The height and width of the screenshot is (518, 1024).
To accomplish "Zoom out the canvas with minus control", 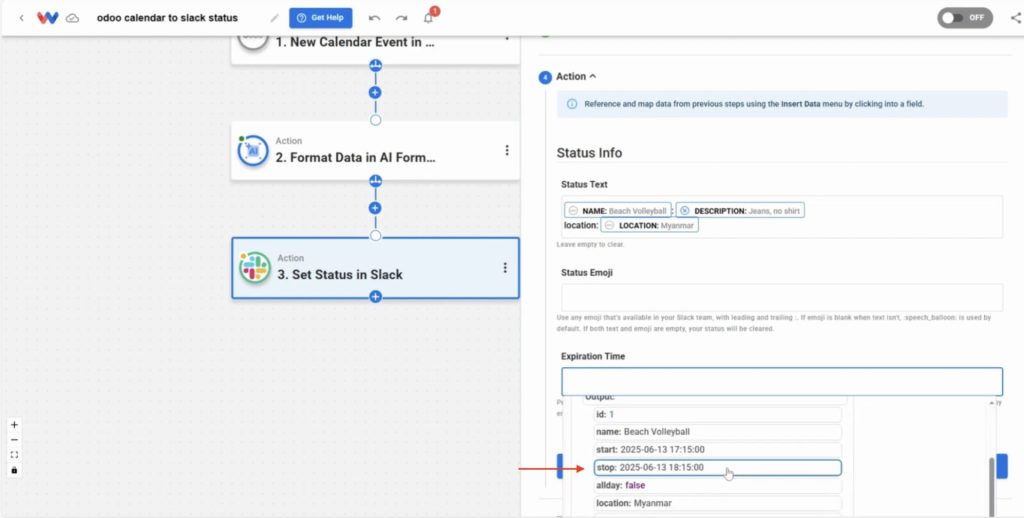I will point(14,440).
